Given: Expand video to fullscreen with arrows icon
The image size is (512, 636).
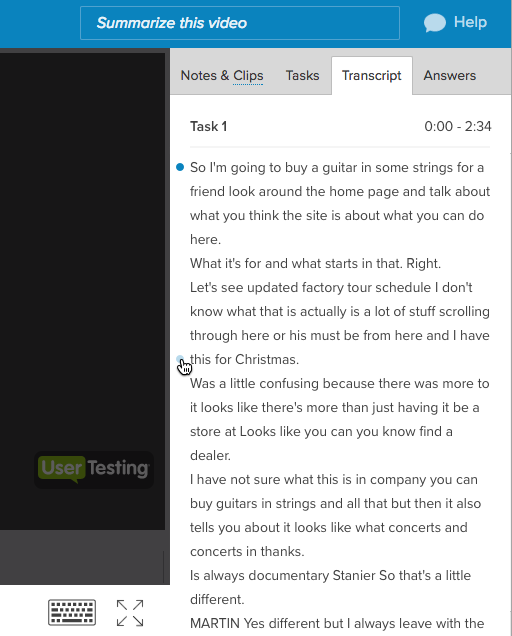Looking at the screenshot, I should point(130,613).
